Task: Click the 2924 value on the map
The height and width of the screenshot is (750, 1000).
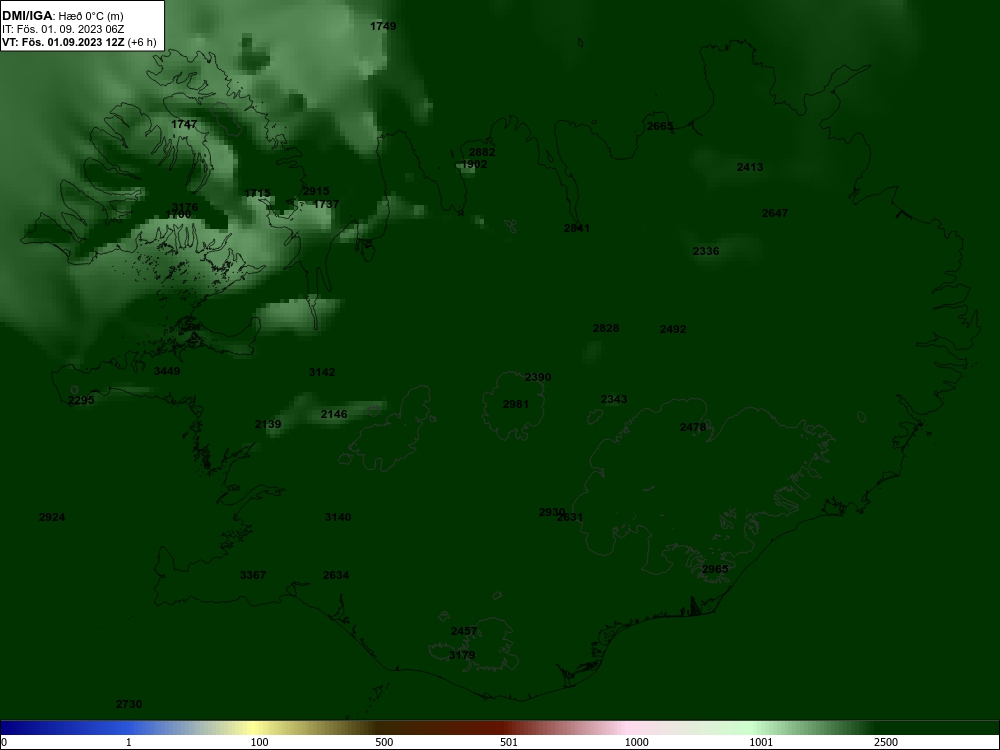Action: coord(52,517)
